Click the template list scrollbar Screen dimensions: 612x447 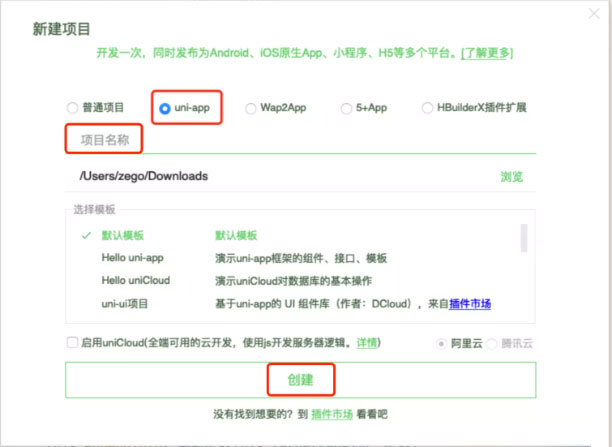point(523,240)
